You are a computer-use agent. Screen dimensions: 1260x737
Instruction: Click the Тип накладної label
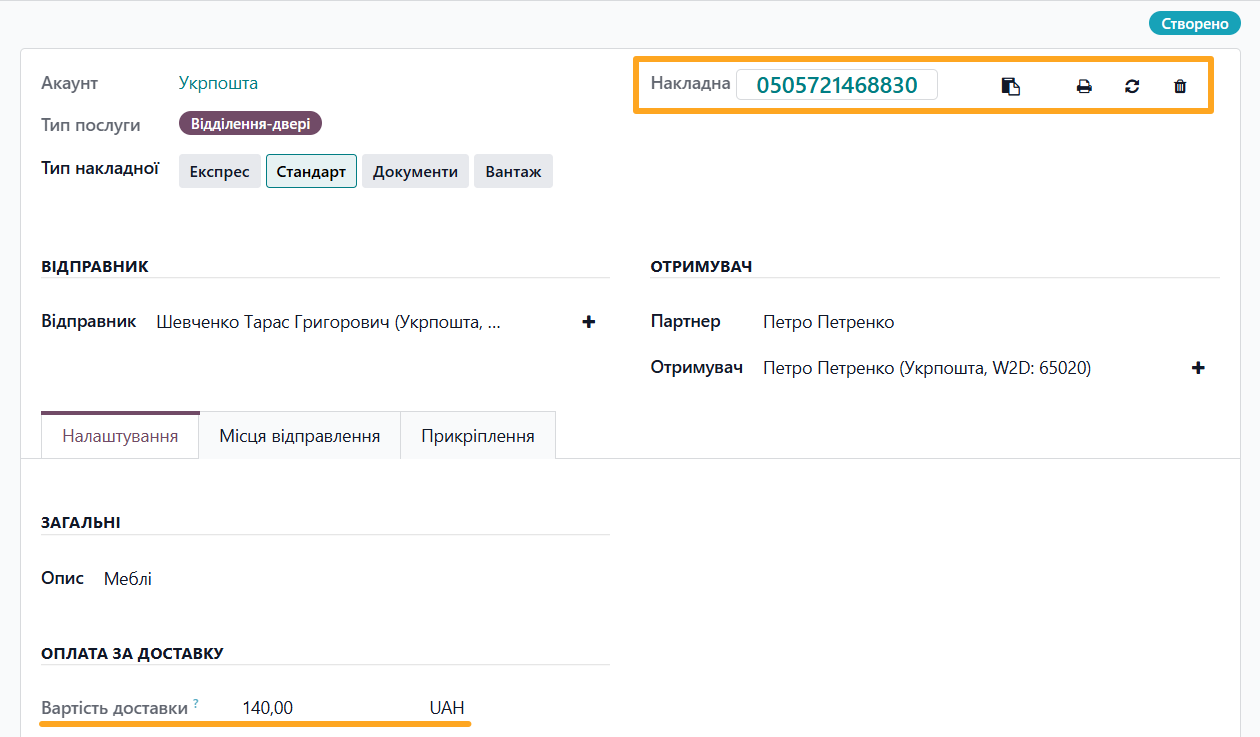[100, 168]
